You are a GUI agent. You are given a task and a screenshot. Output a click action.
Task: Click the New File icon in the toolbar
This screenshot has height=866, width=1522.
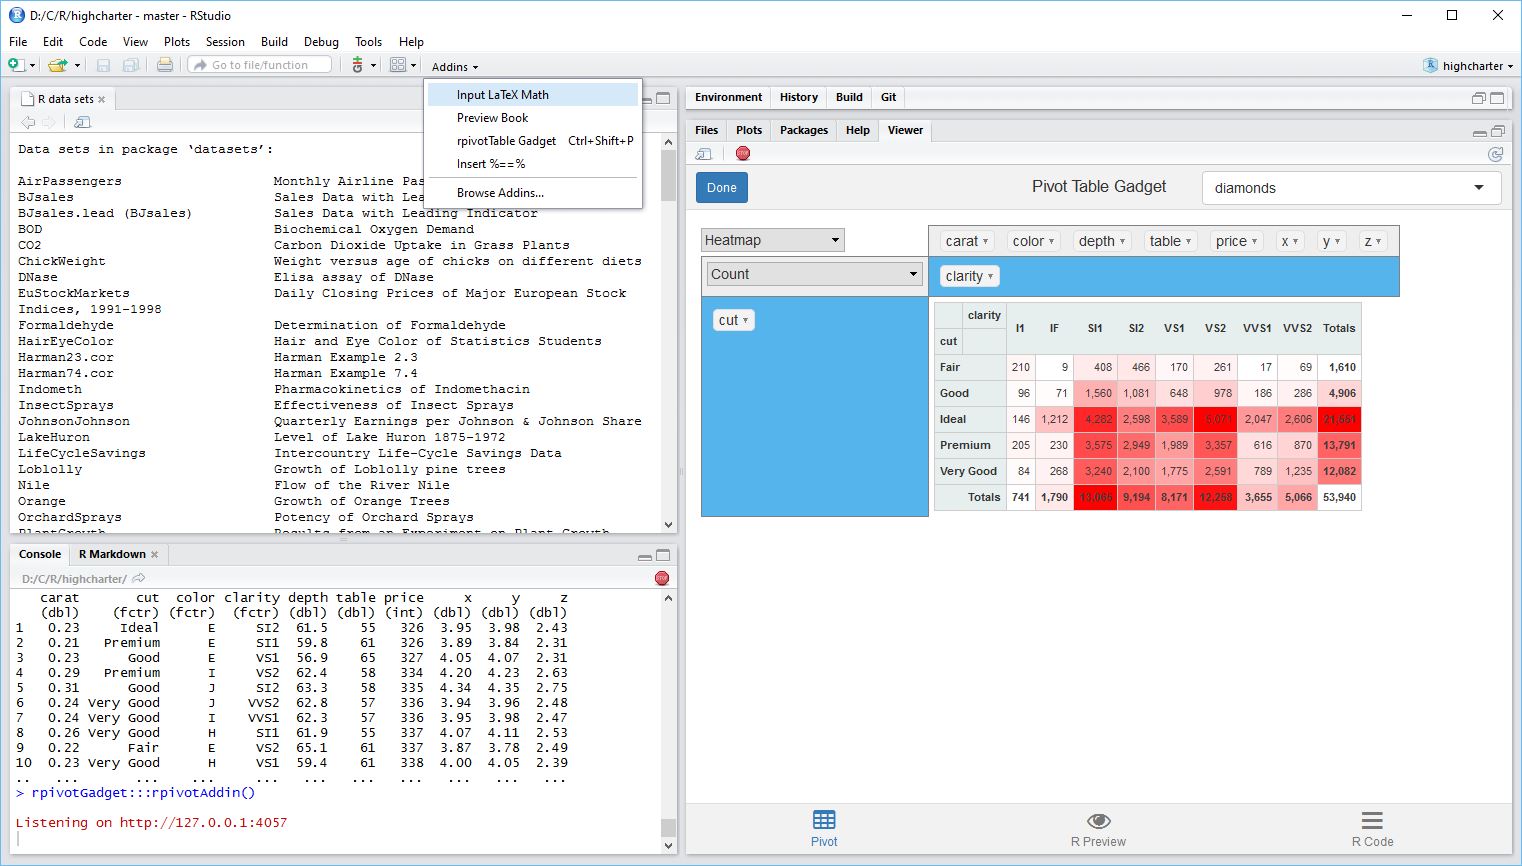16,65
